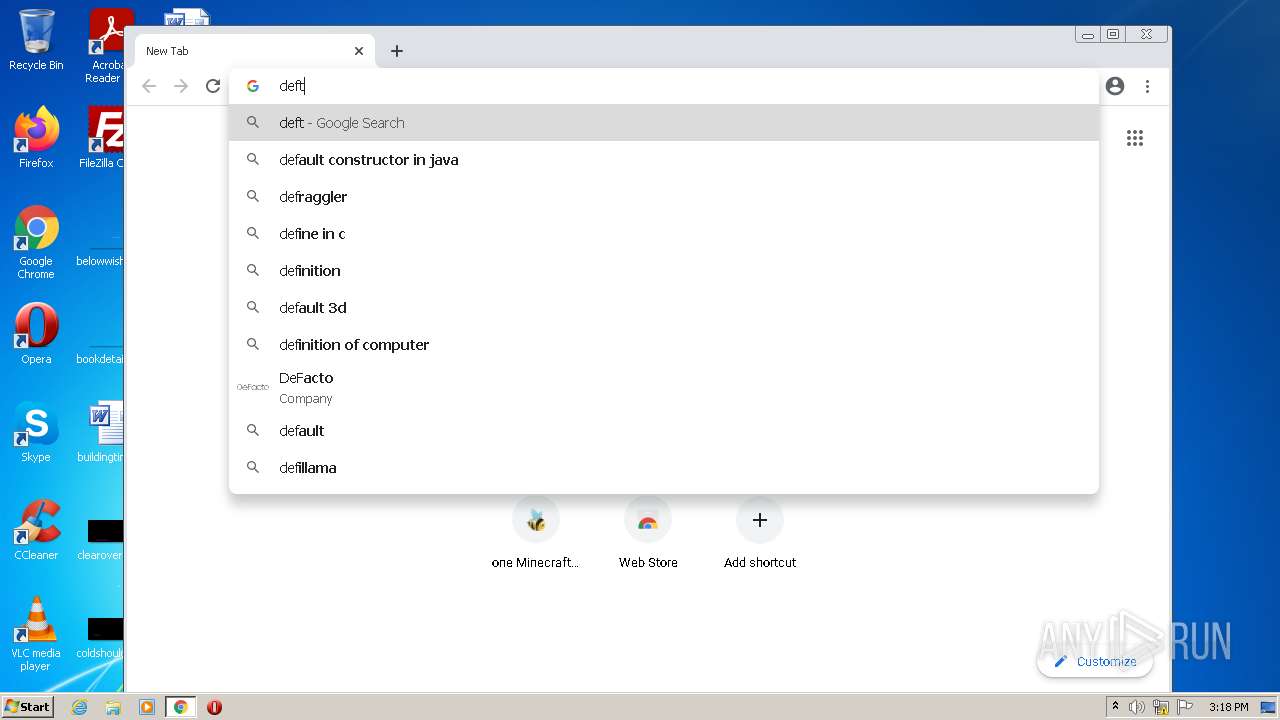Choose 'definition of computer' suggestion
This screenshot has width=1280, height=720.
pos(664,345)
